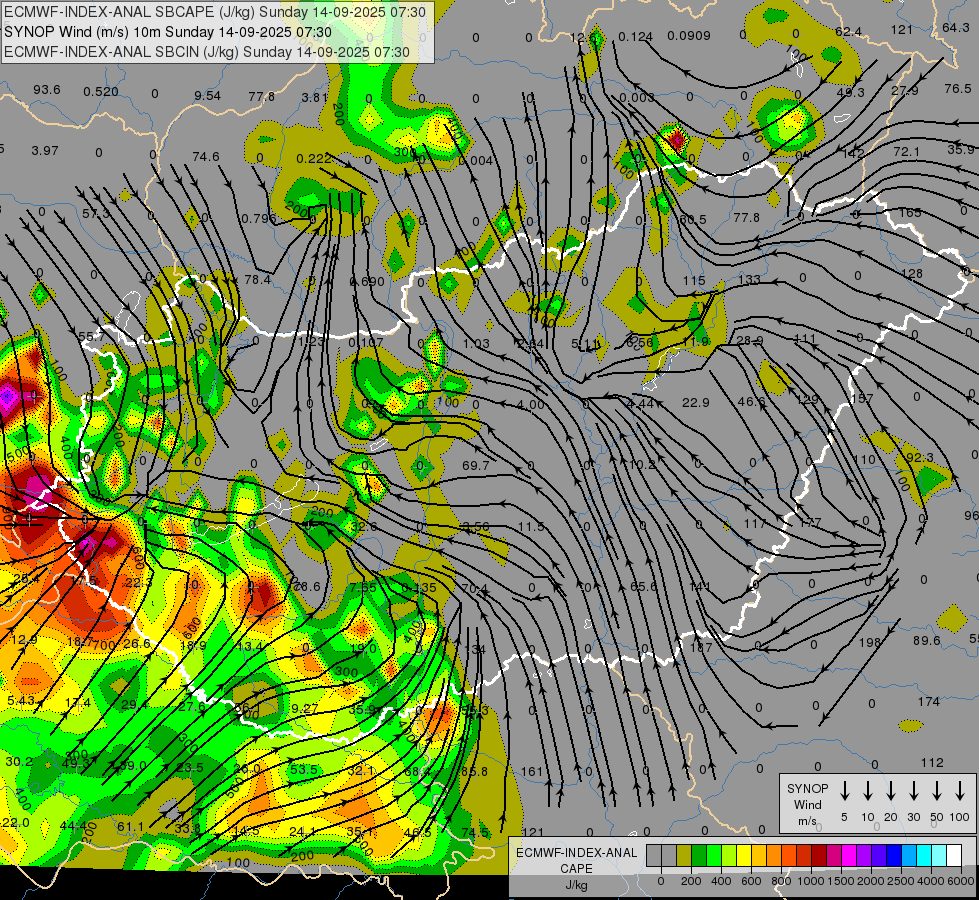Click the 100 m/s wind arrow in the legend
The height and width of the screenshot is (900, 979).
[960, 791]
